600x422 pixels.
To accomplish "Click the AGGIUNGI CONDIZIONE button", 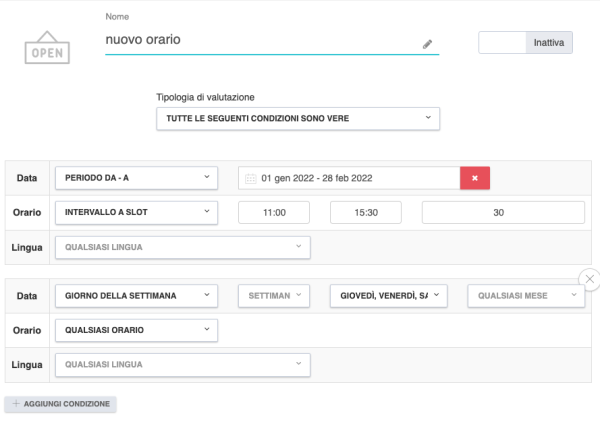I will (60, 404).
